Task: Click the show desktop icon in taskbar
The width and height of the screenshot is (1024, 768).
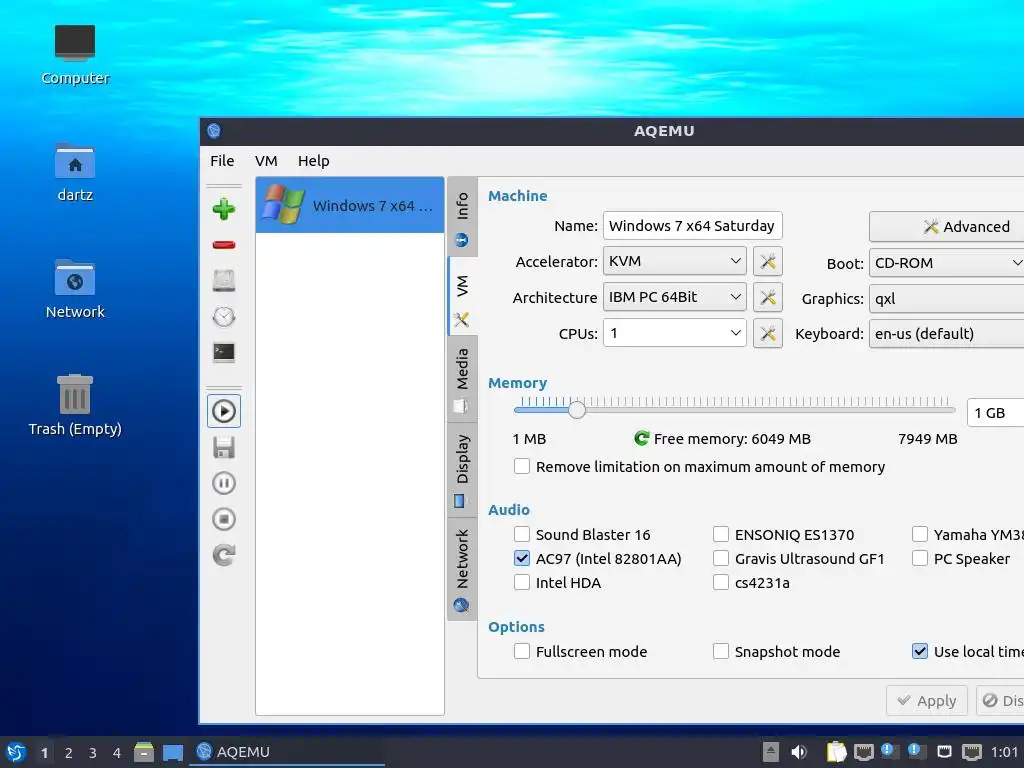Action: (172, 752)
